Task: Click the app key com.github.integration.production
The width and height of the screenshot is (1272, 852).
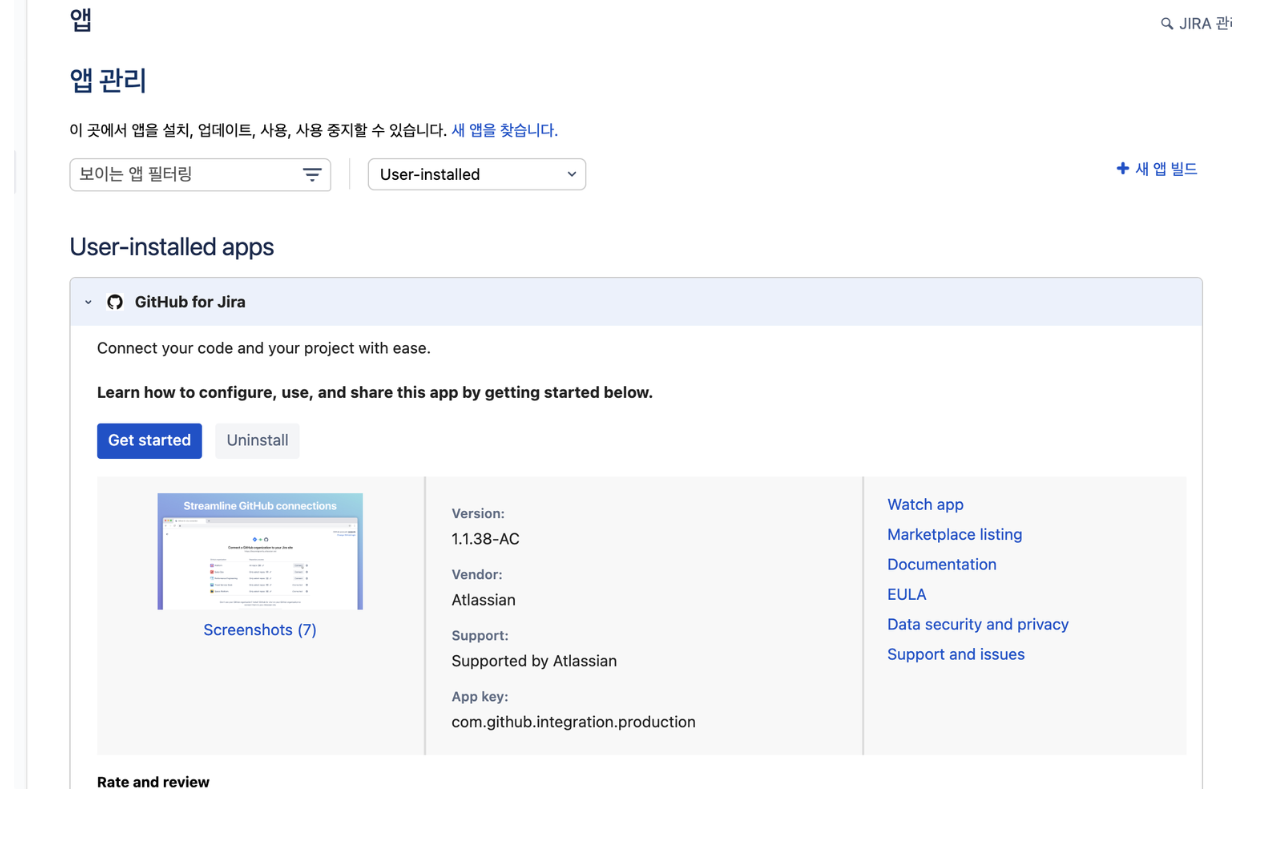Action: (573, 722)
